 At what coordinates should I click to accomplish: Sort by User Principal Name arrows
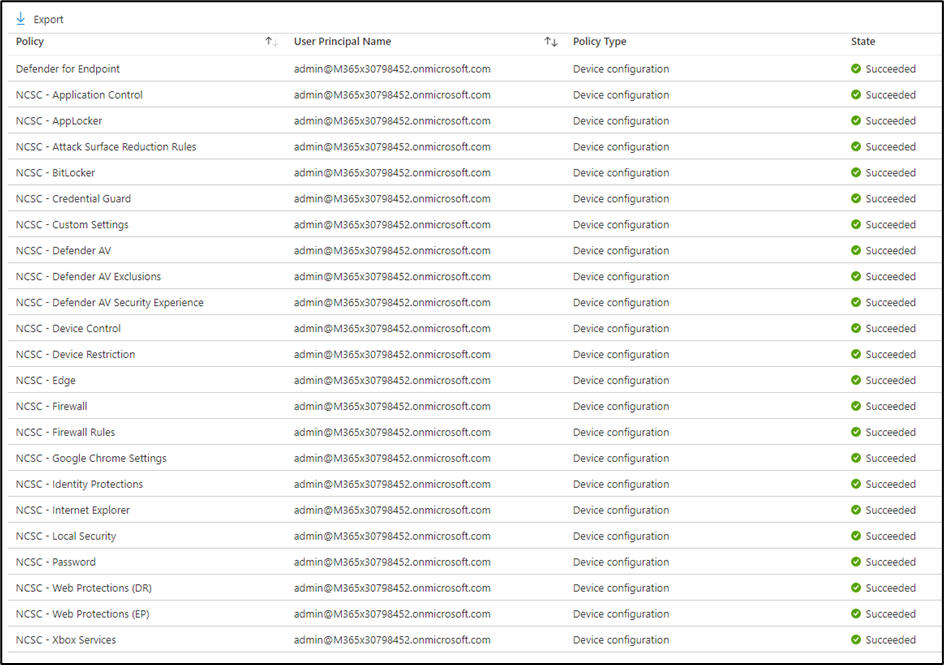551,42
